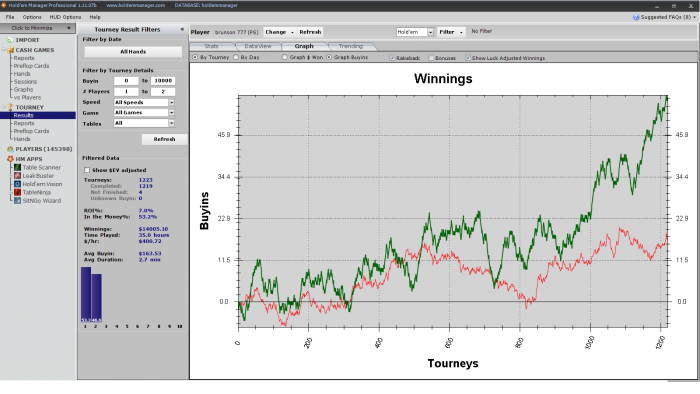Open the File menu
The width and height of the screenshot is (700, 394).
[10, 17]
